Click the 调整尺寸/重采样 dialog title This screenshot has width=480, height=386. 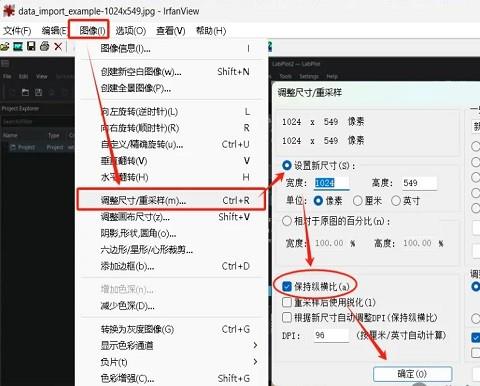[310, 92]
